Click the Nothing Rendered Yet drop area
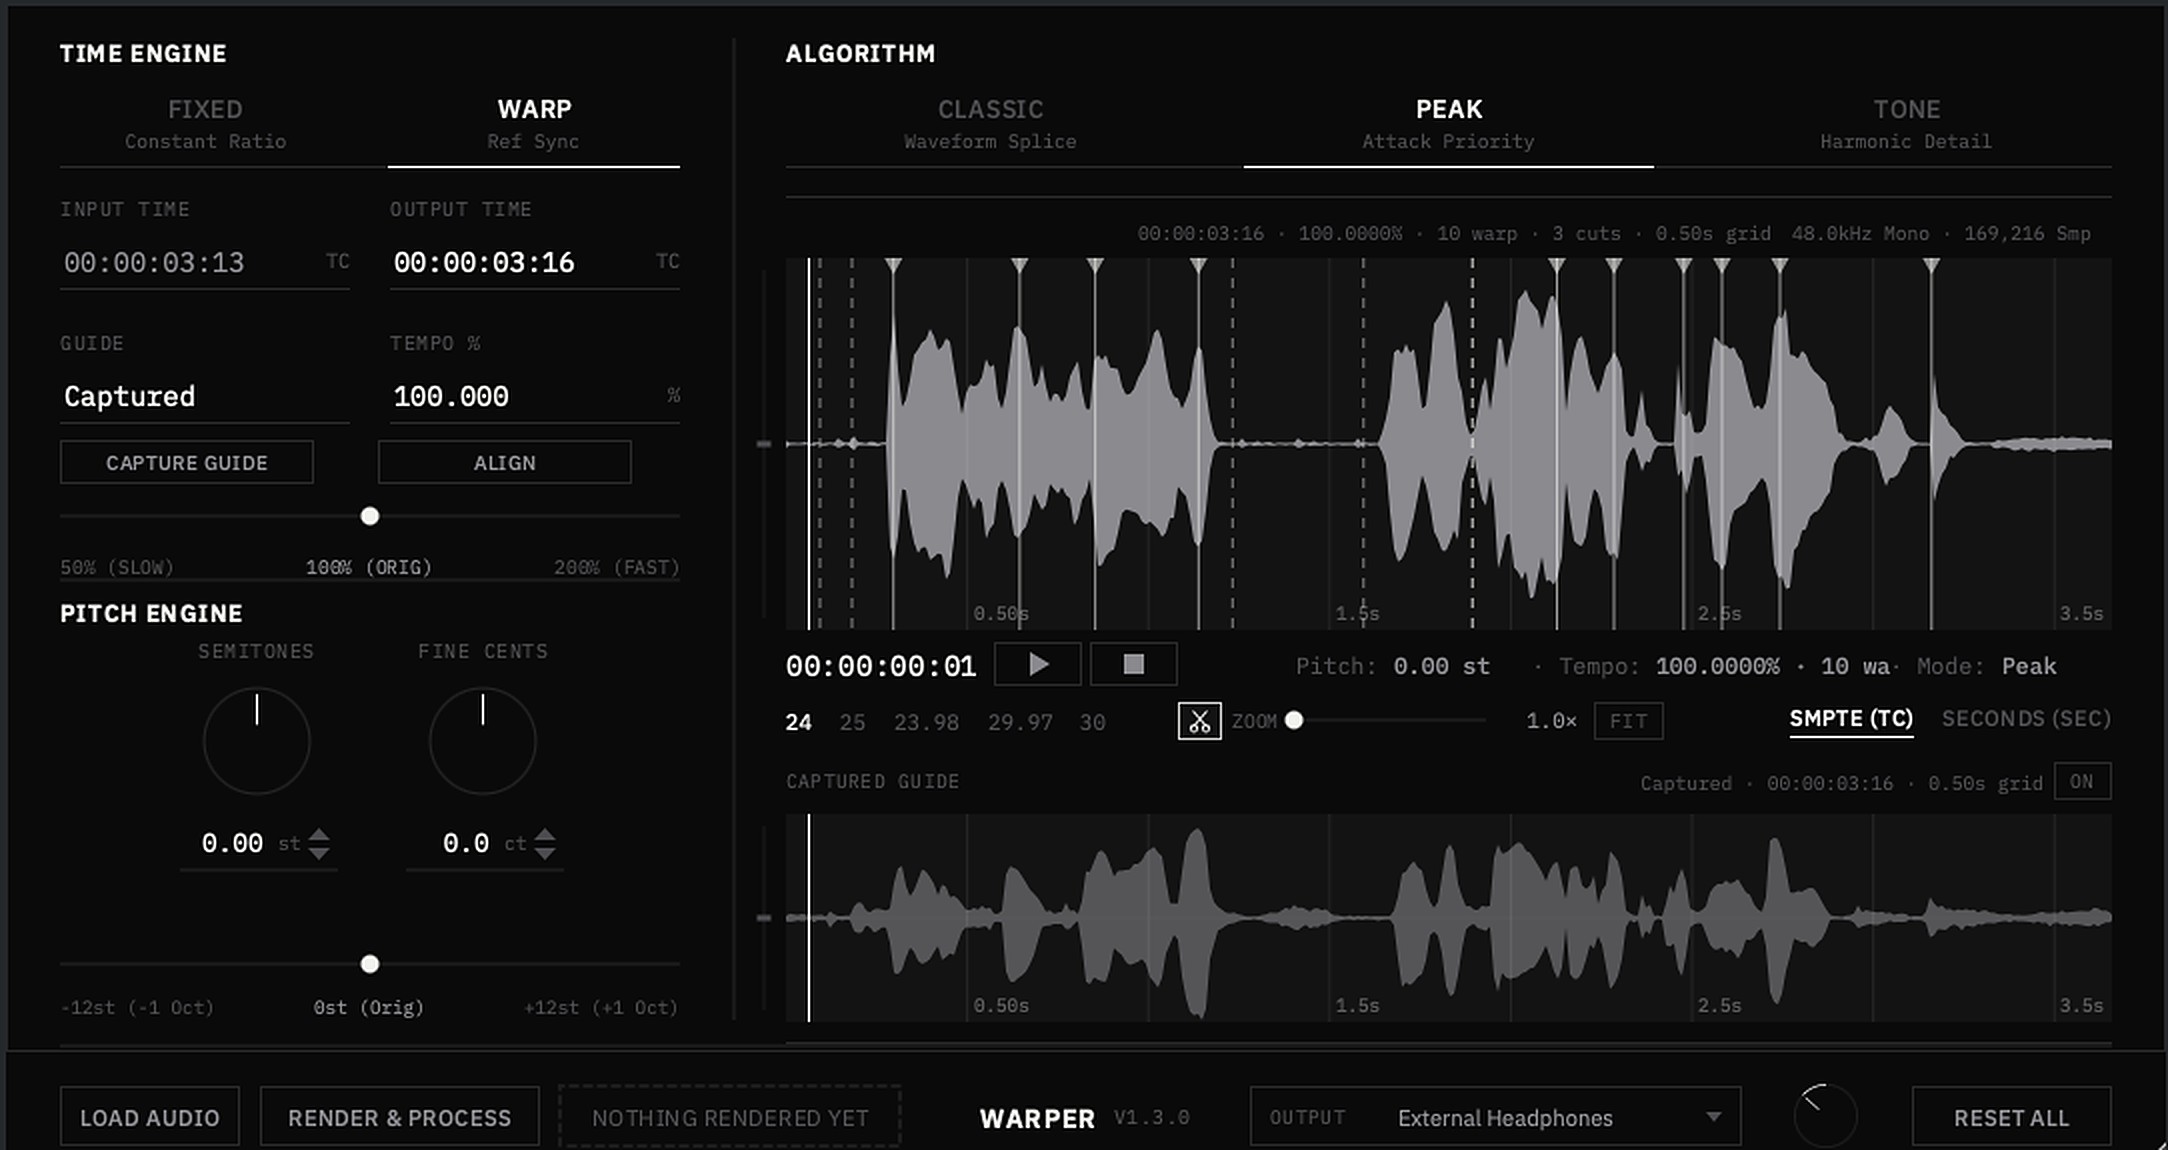 [x=730, y=1117]
